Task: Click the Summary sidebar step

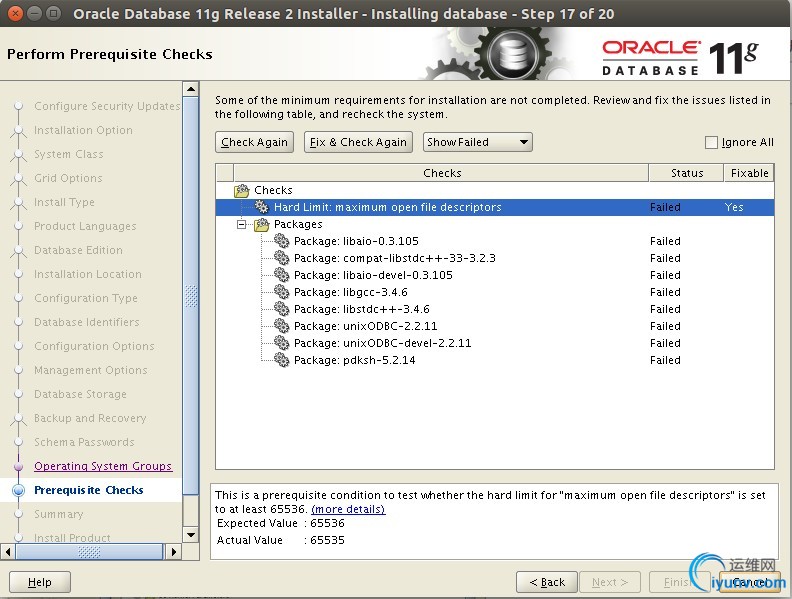Action: click(59, 515)
